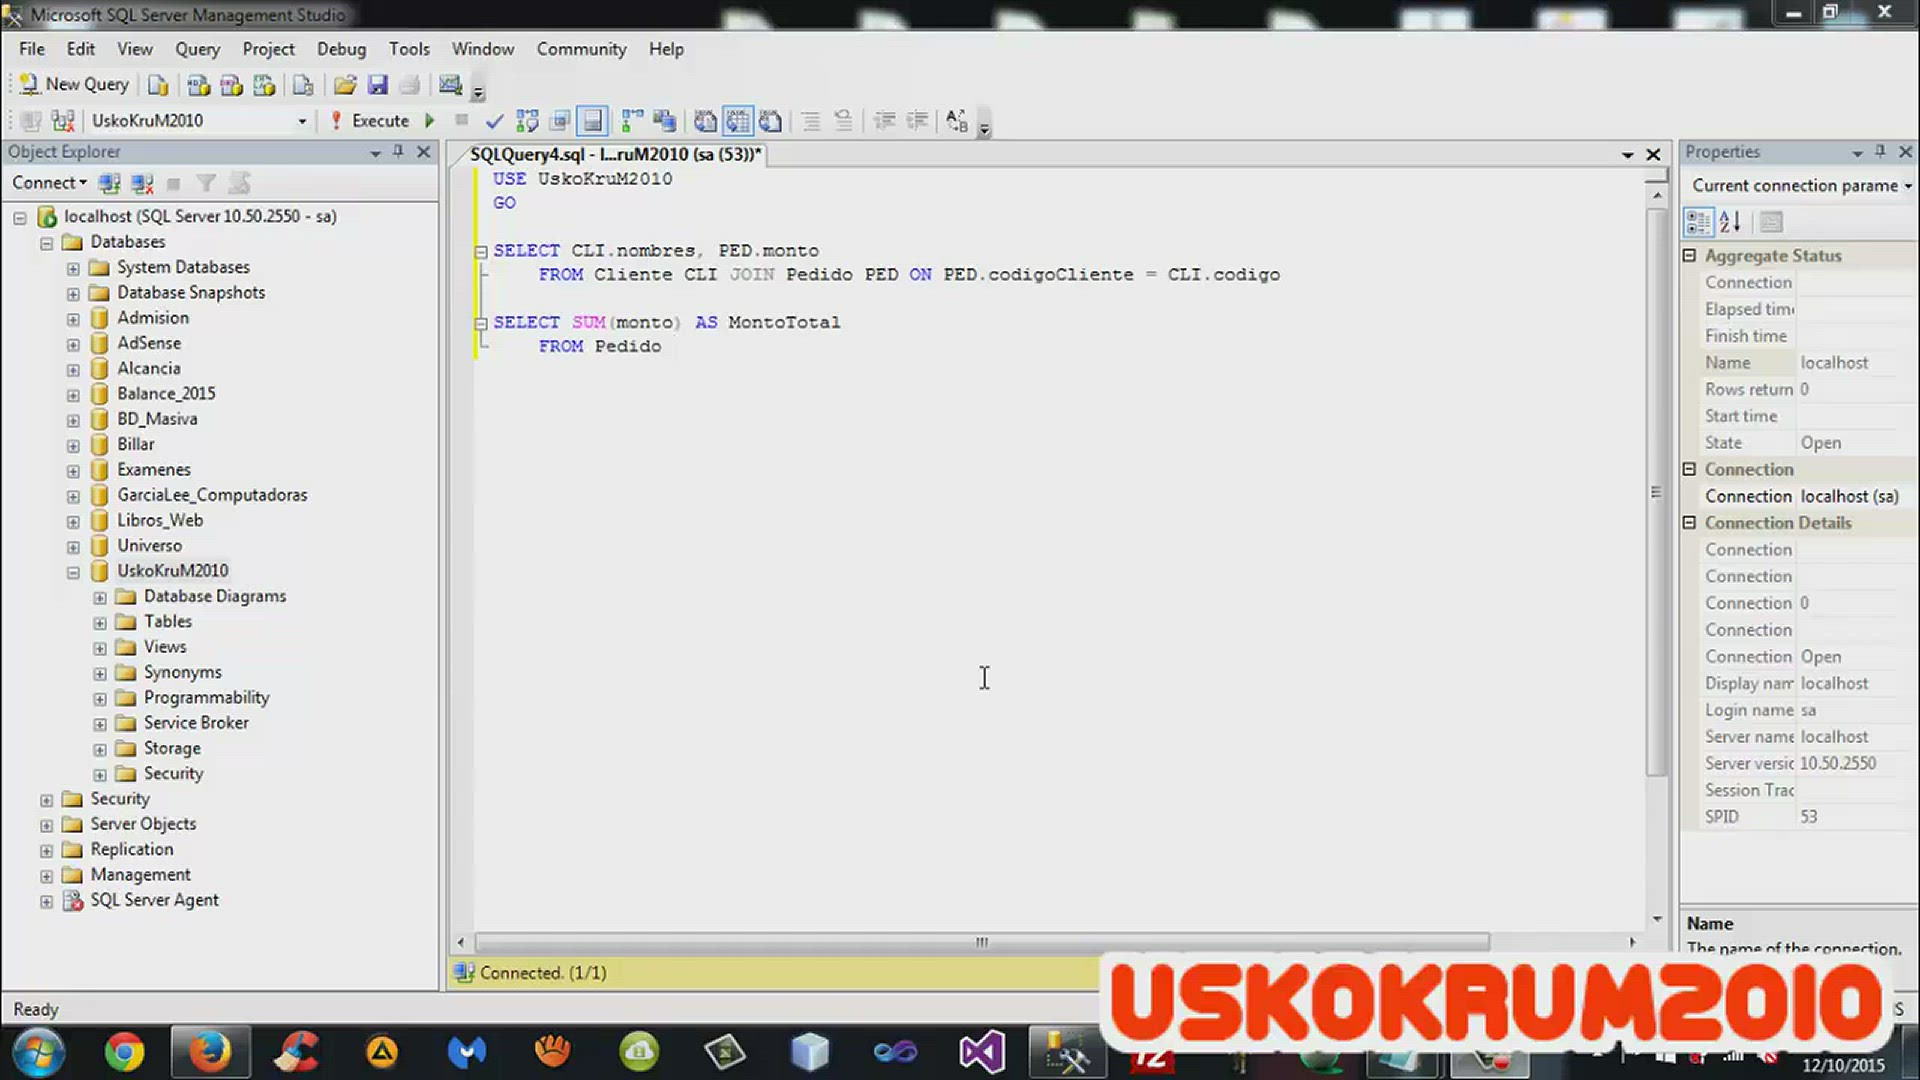Collapse the Connection Details section
This screenshot has width=1920, height=1080.
[1690, 523]
